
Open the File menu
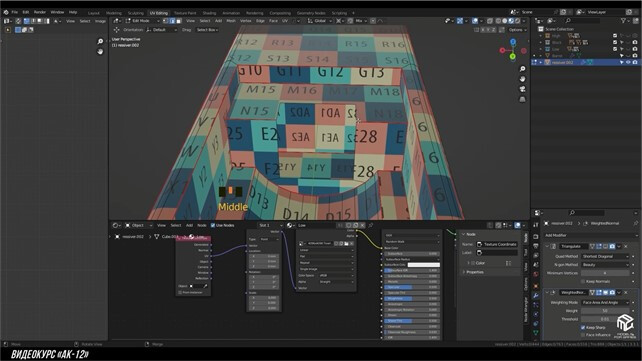coord(15,12)
